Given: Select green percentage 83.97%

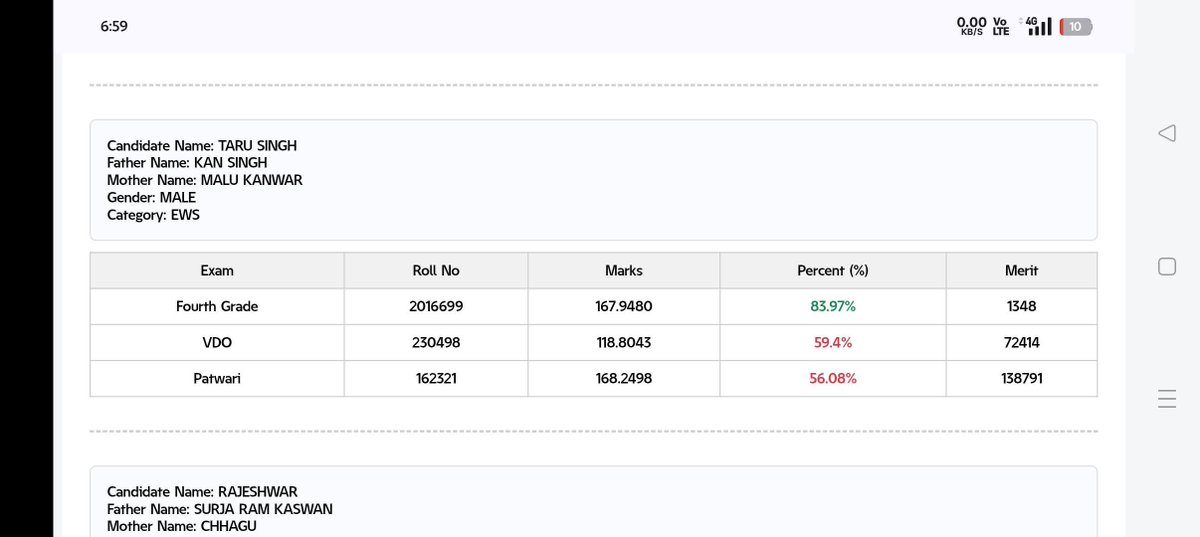Looking at the screenshot, I should pos(833,307).
